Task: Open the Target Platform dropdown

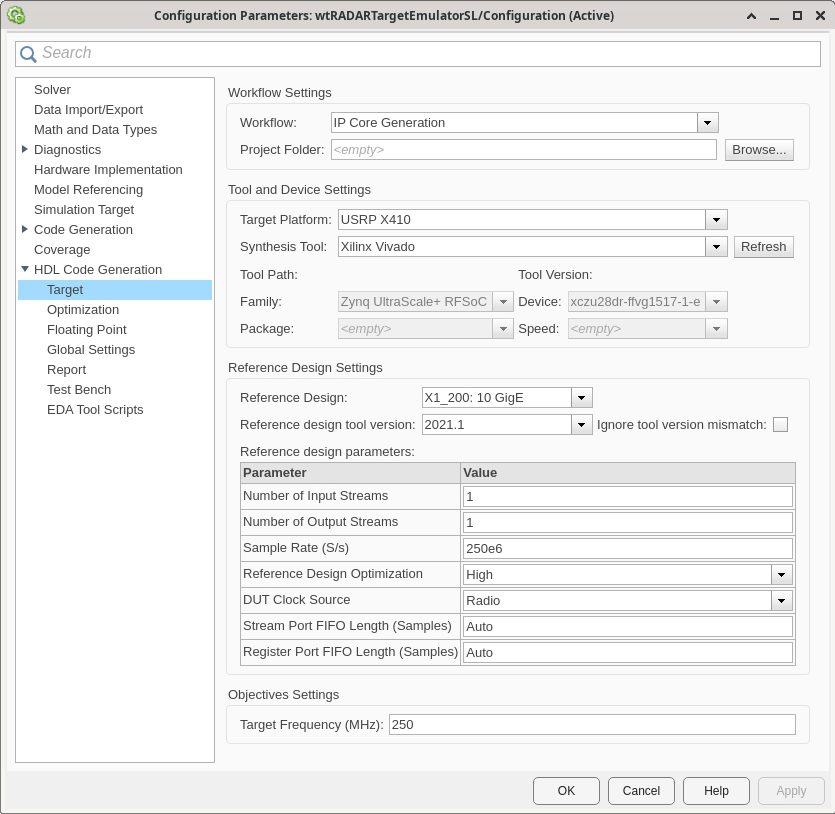Action: [716, 219]
